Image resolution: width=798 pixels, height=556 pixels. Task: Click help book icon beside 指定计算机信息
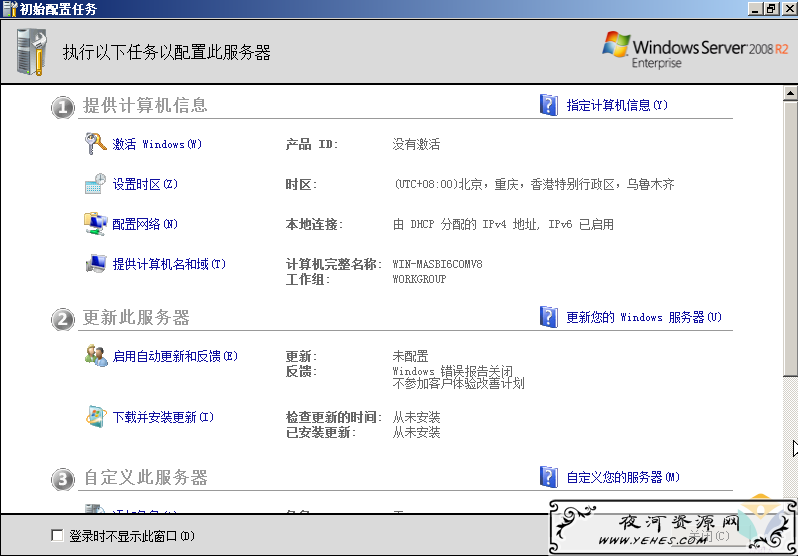click(549, 105)
